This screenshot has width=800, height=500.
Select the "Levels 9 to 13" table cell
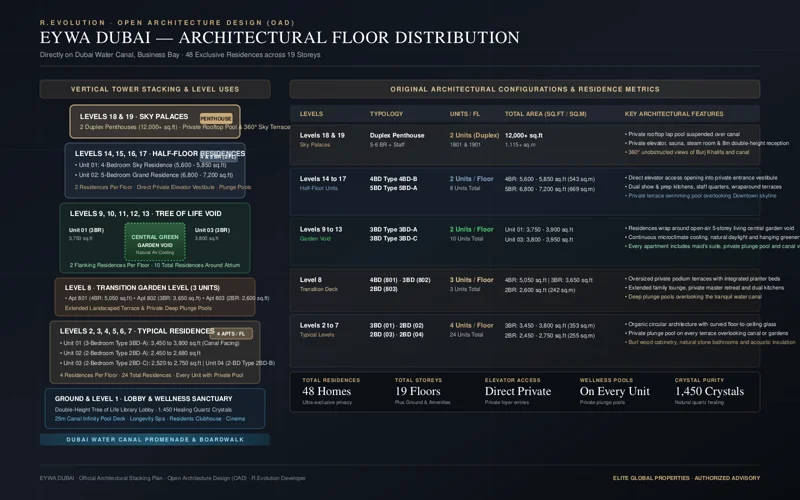coord(321,230)
